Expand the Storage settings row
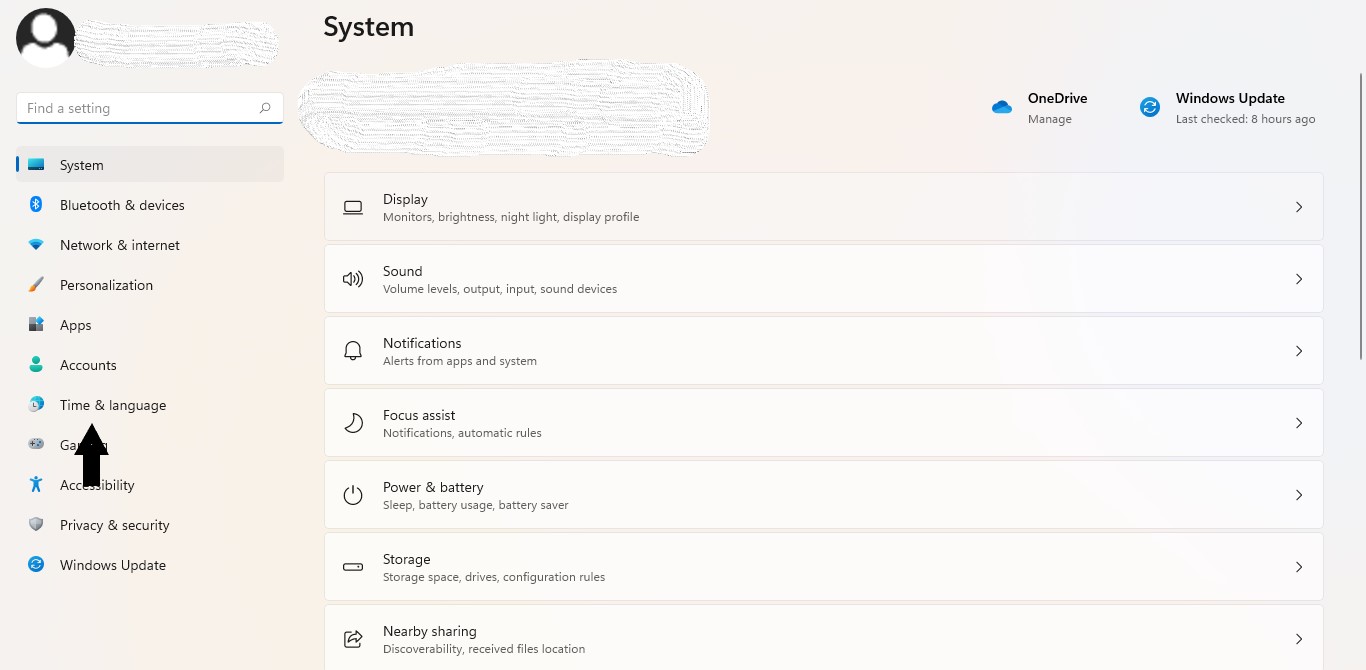The width and height of the screenshot is (1366, 670). [1299, 566]
